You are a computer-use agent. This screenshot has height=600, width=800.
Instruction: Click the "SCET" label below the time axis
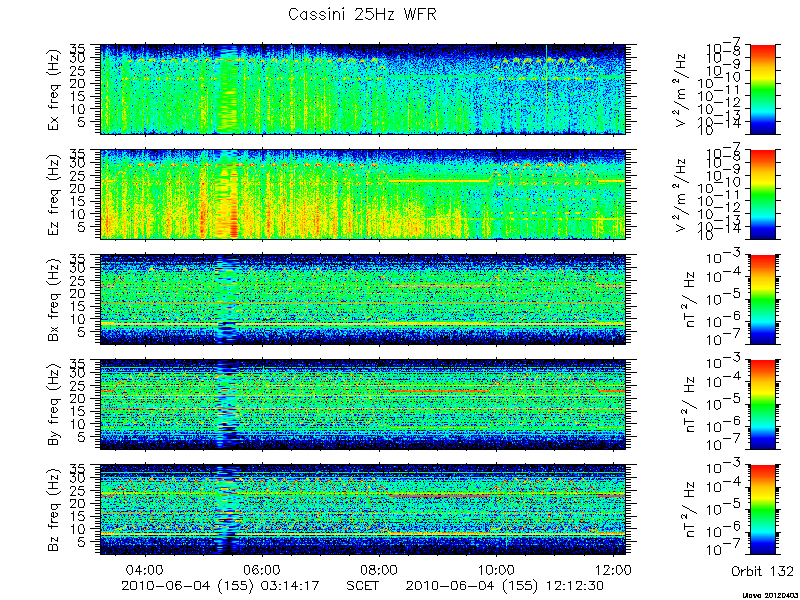(362, 585)
